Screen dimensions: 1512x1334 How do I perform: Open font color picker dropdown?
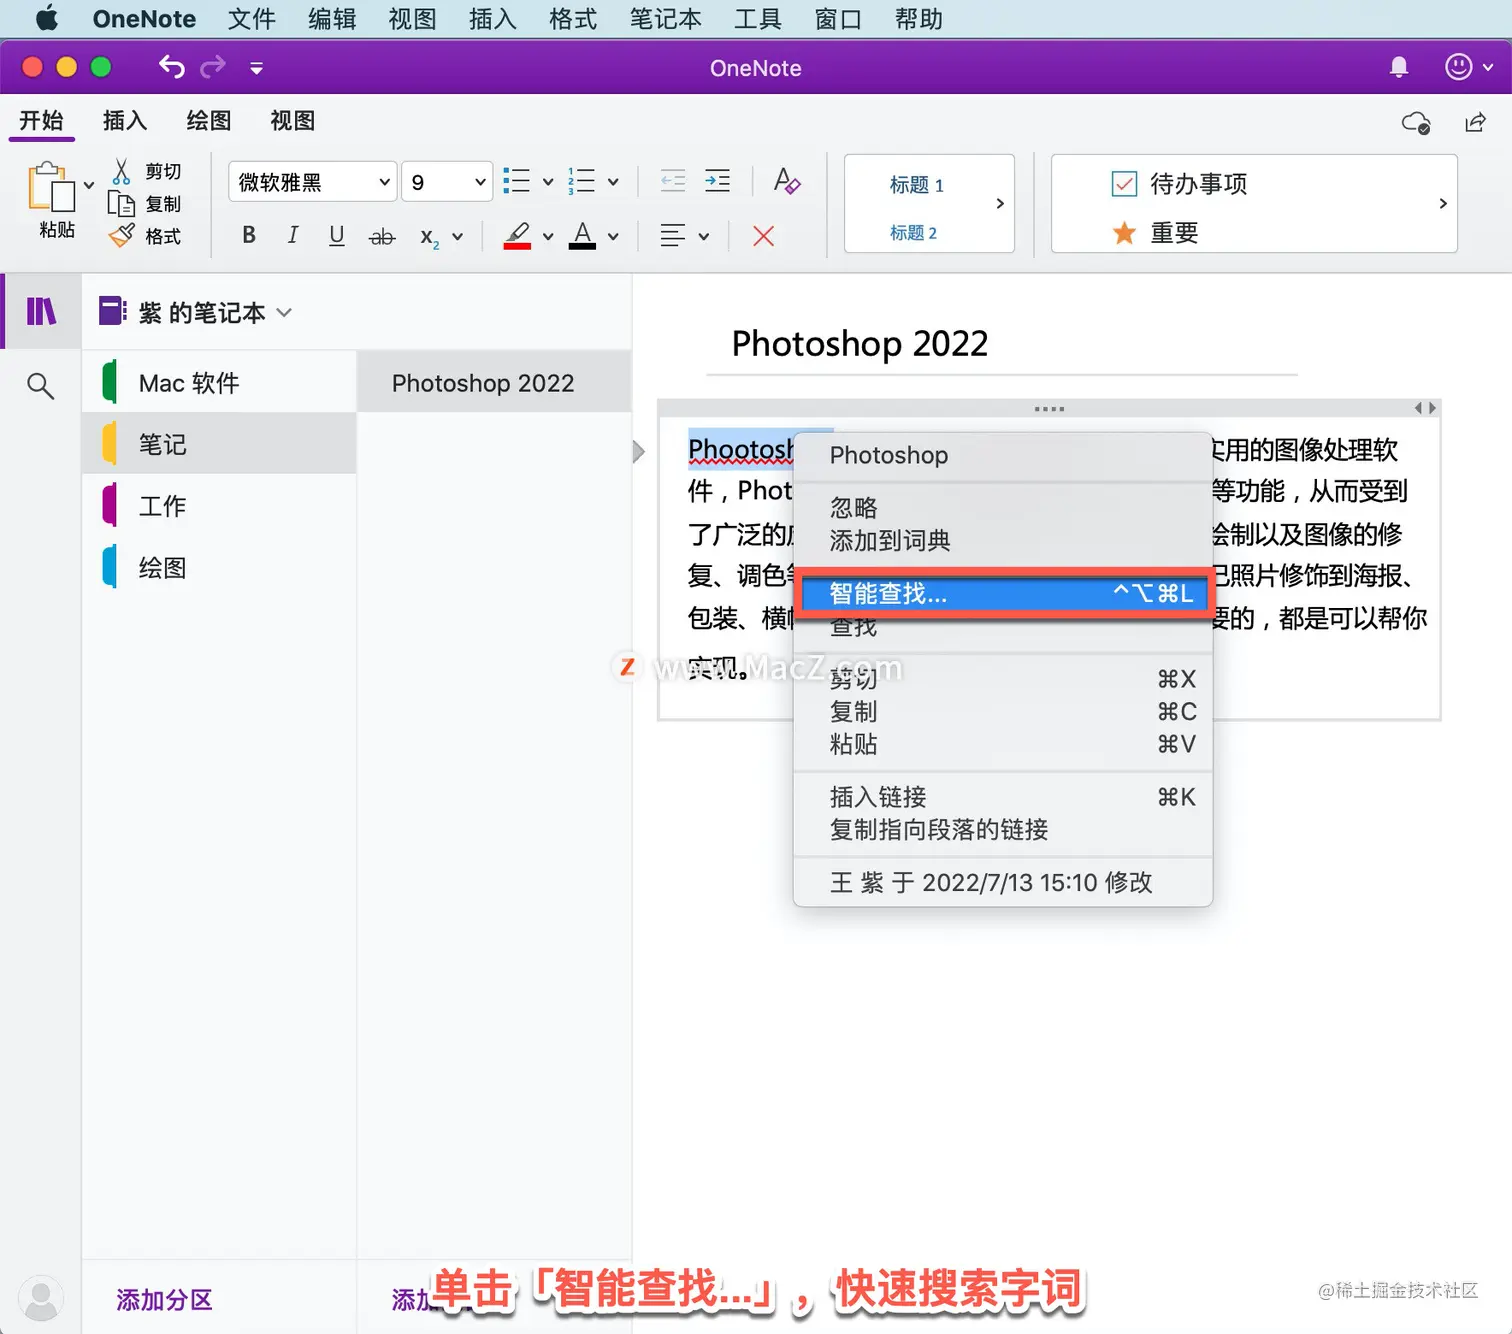pyautogui.click(x=613, y=237)
